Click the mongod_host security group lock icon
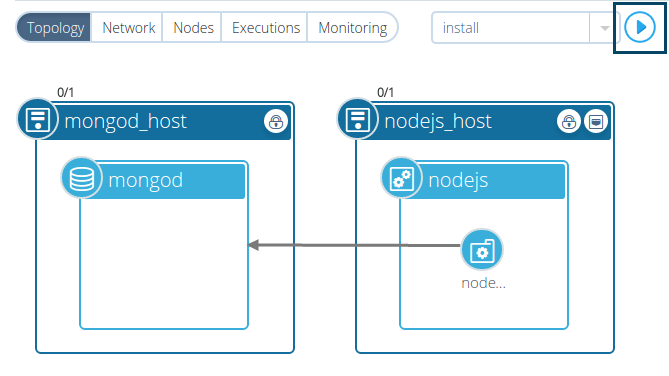The height and width of the screenshot is (376, 669). (276, 122)
